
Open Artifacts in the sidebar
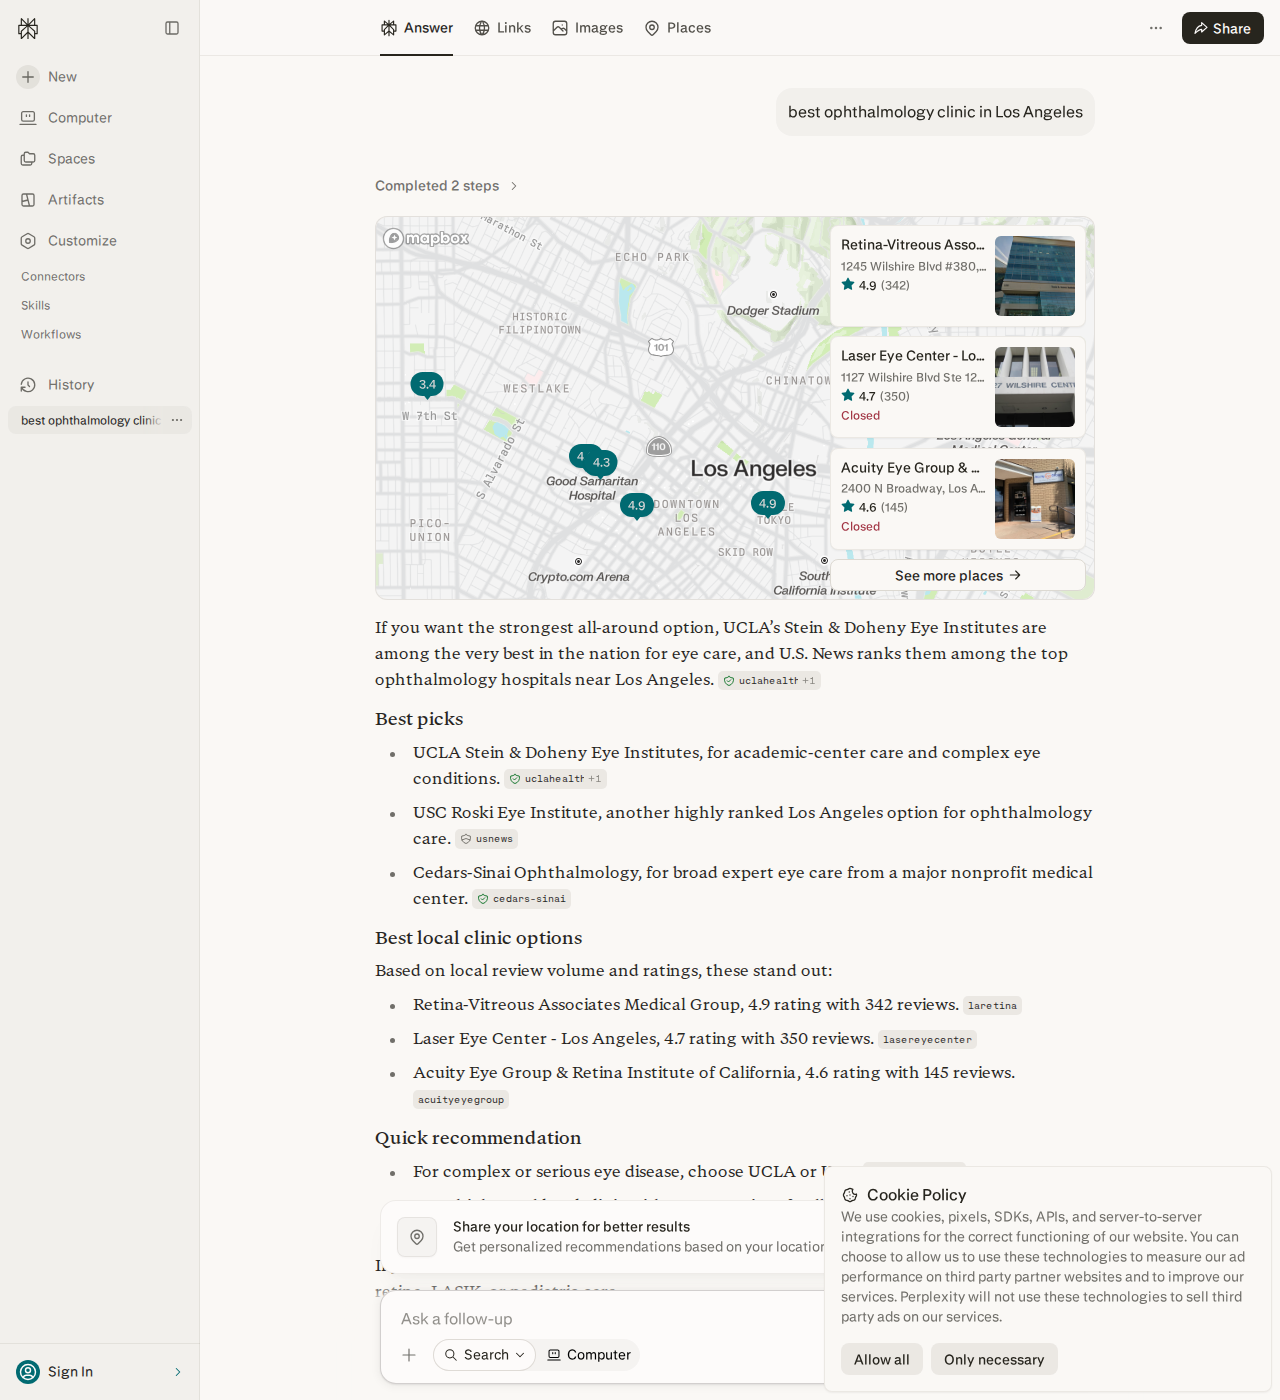click(62, 200)
